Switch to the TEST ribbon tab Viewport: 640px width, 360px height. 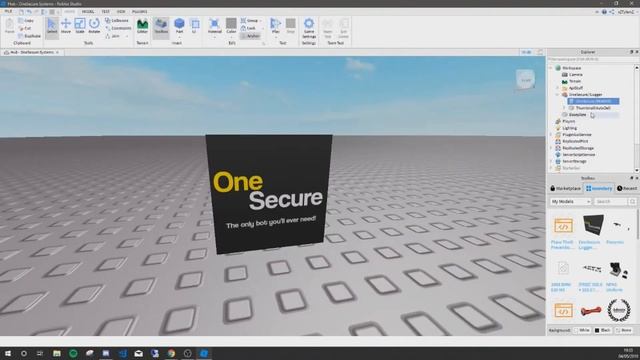pyautogui.click(x=105, y=11)
